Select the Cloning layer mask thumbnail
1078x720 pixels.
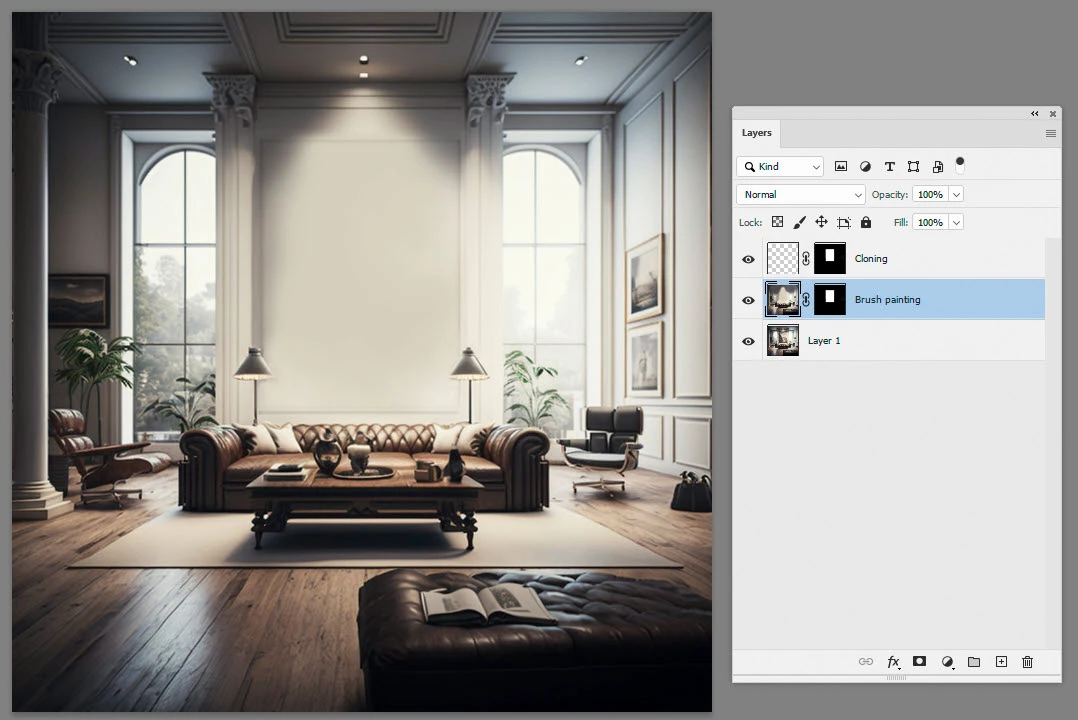pyautogui.click(x=830, y=259)
